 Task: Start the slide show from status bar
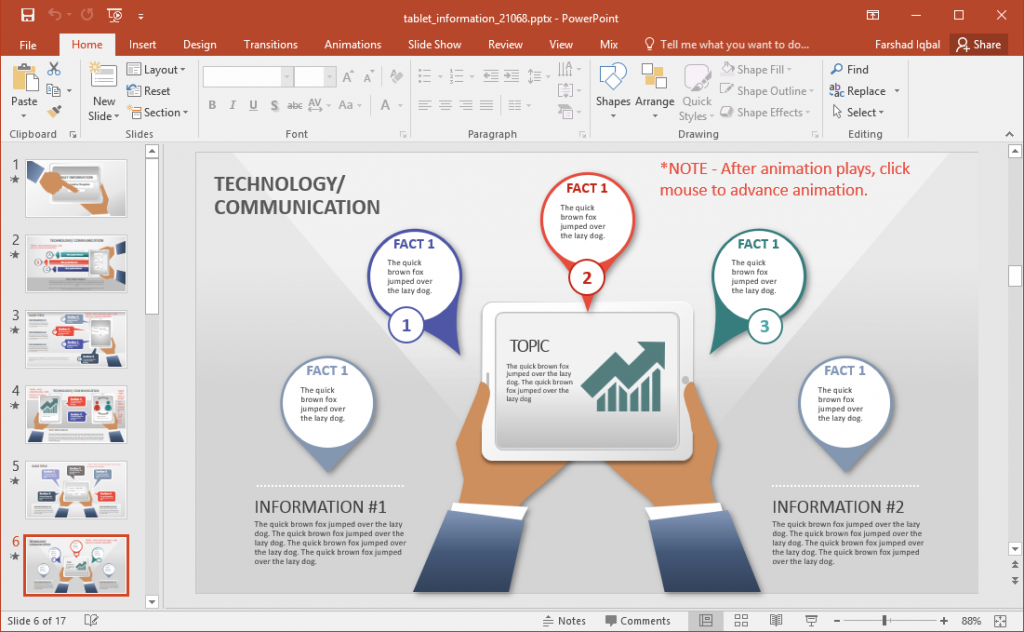pos(811,620)
